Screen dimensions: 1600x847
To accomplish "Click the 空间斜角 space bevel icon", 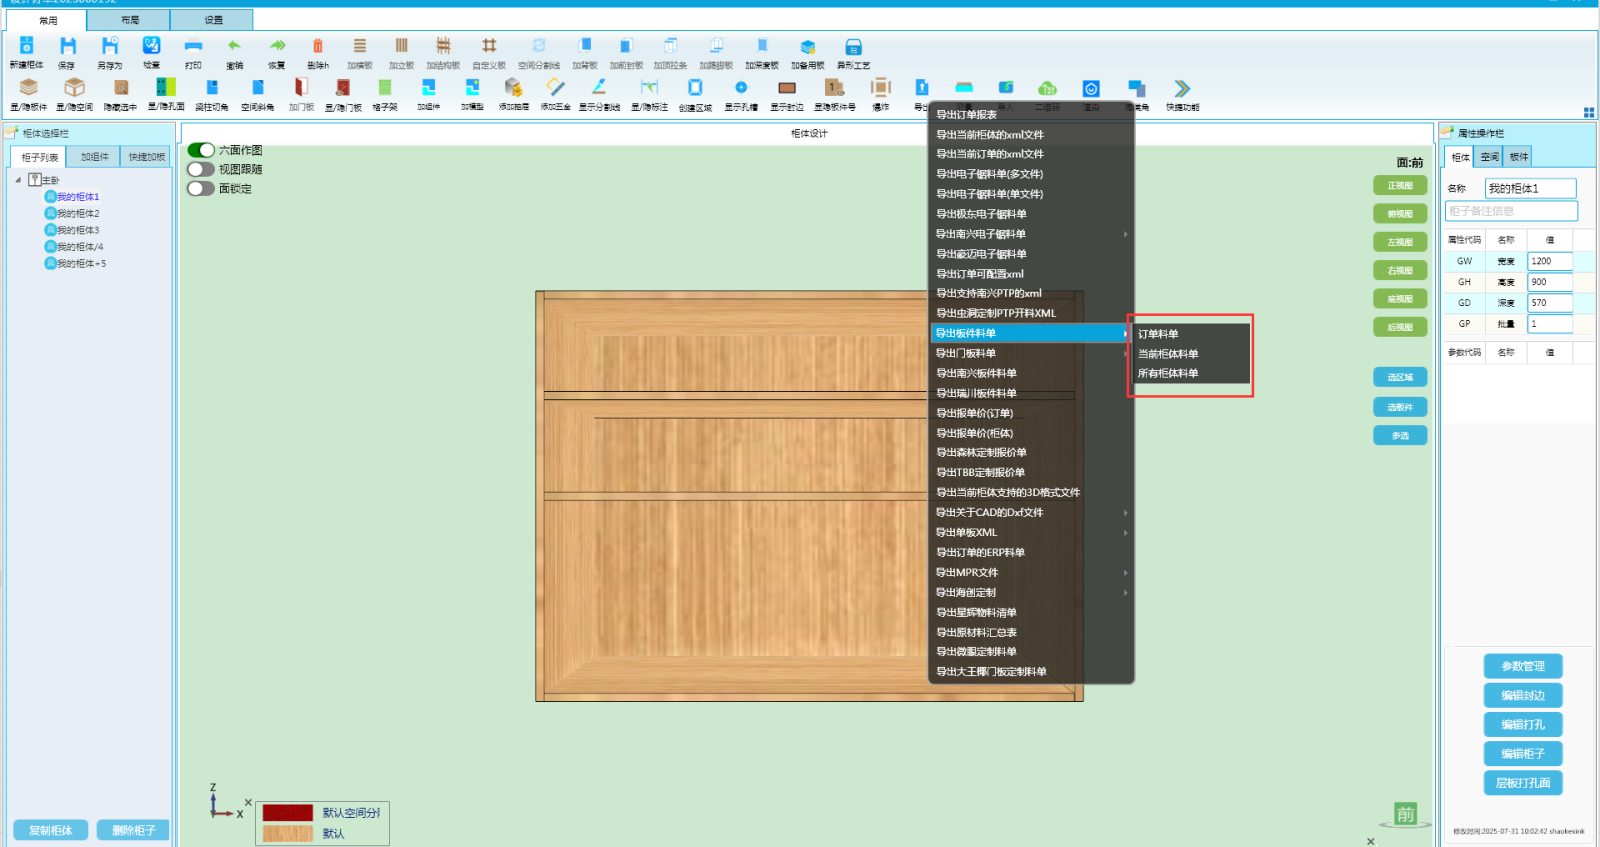I will pyautogui.click(x=257, y=88).
